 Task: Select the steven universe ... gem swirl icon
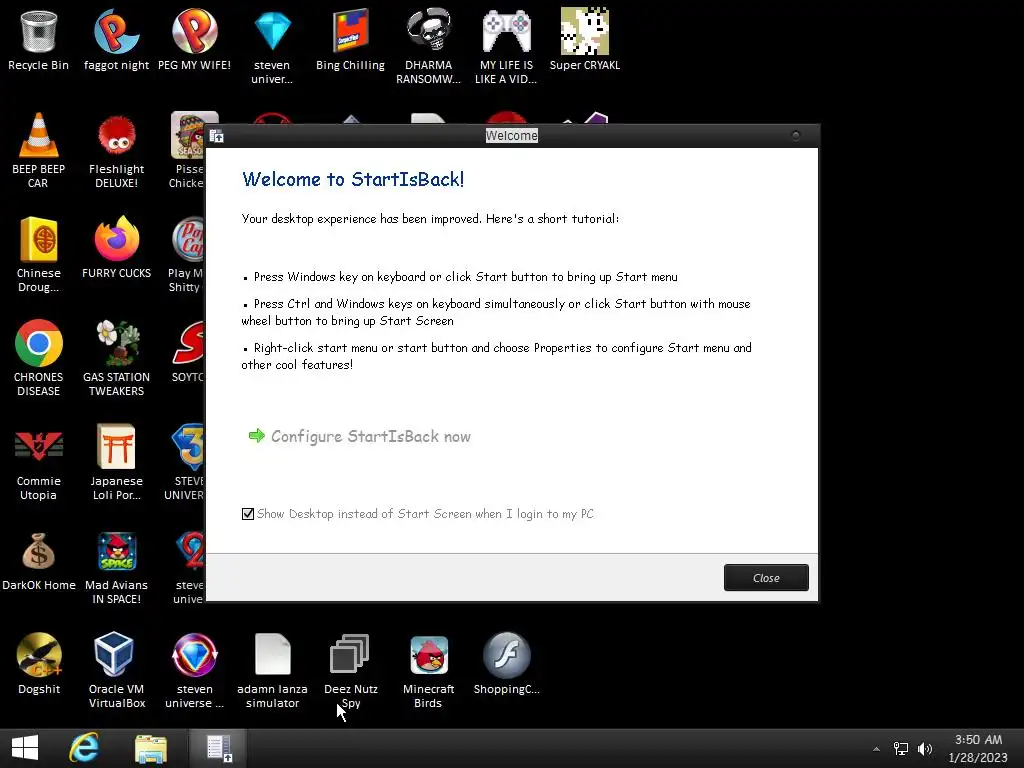[194, 670]
